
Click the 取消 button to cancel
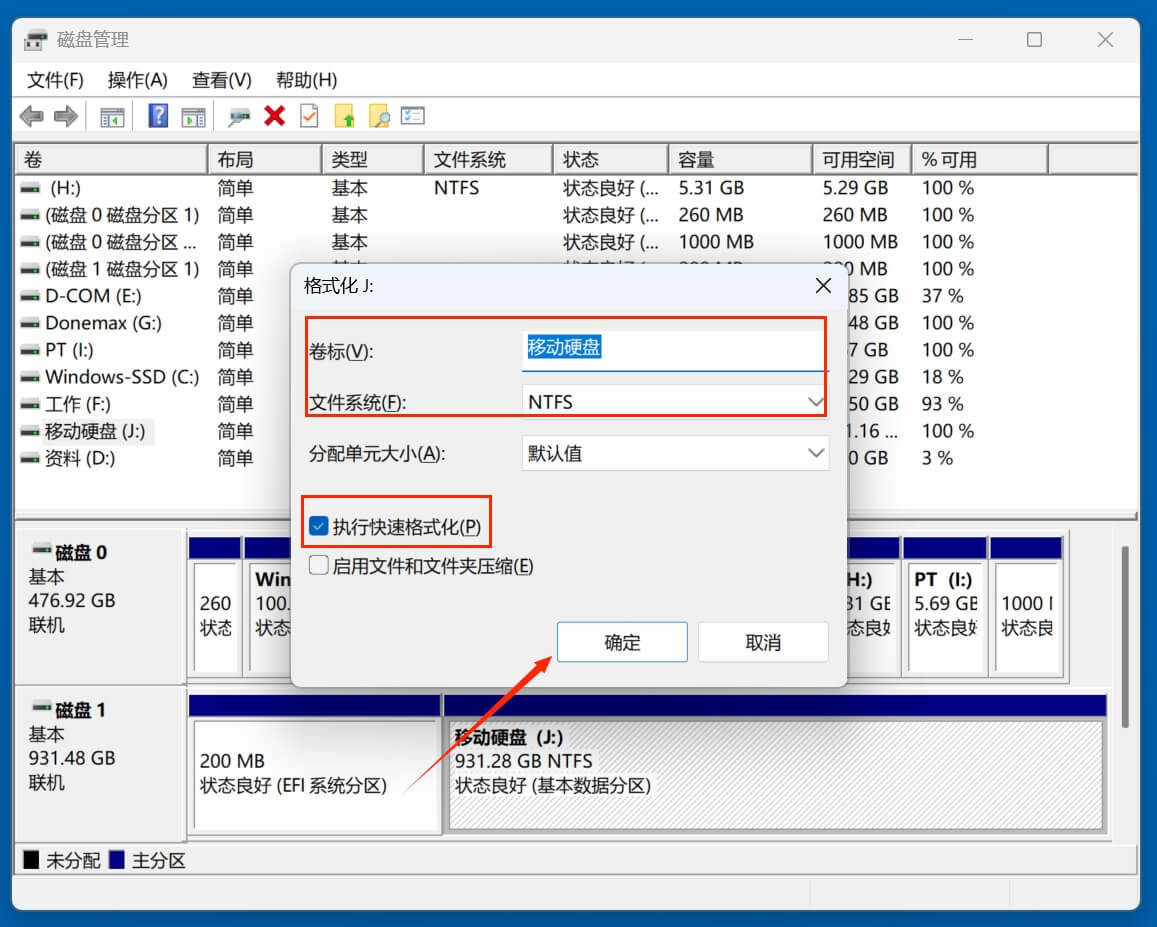pos(763,641)
